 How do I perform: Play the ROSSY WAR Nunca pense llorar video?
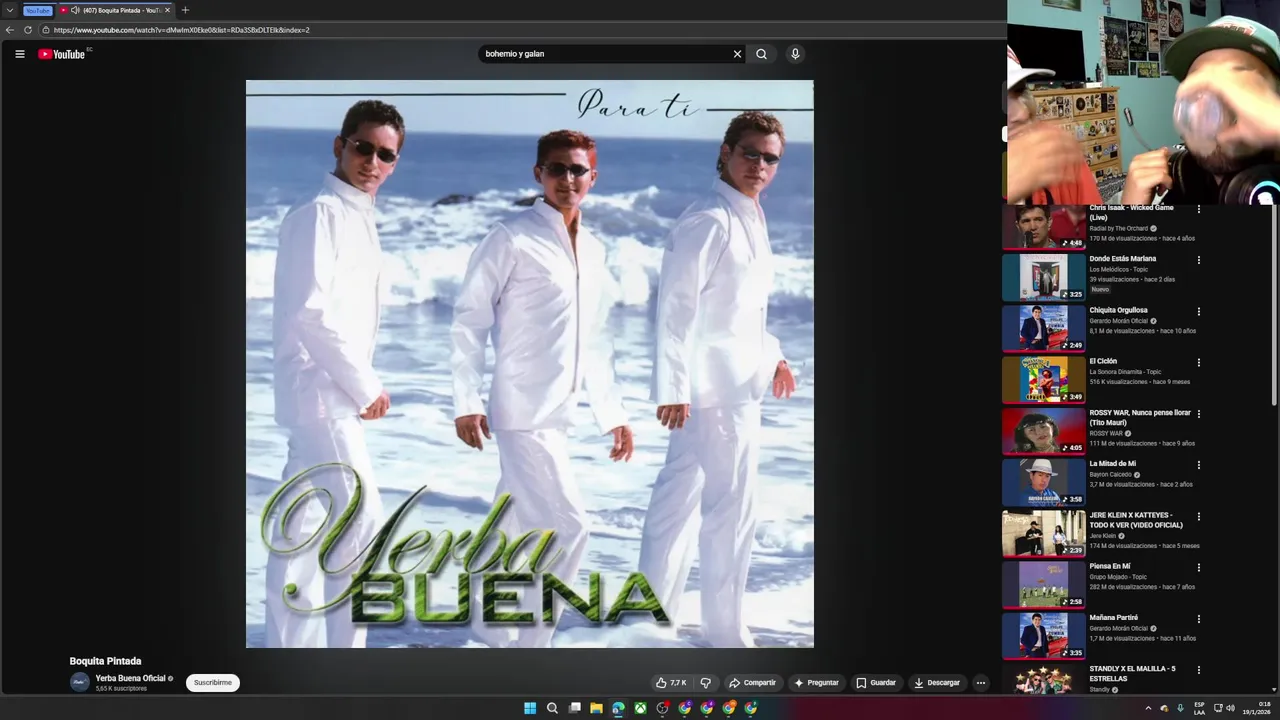[x=1044, y=431]
